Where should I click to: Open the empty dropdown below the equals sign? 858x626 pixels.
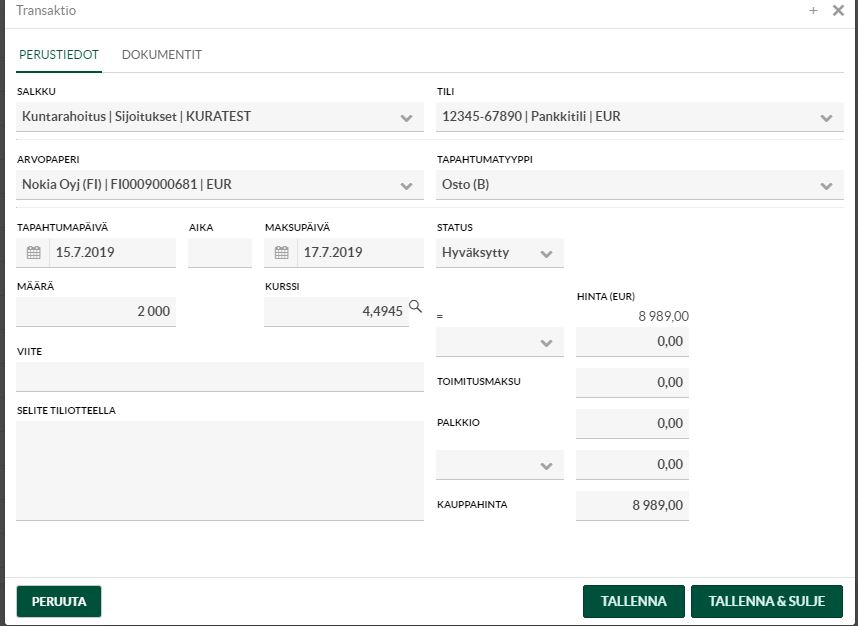click(x=545, y=343)
